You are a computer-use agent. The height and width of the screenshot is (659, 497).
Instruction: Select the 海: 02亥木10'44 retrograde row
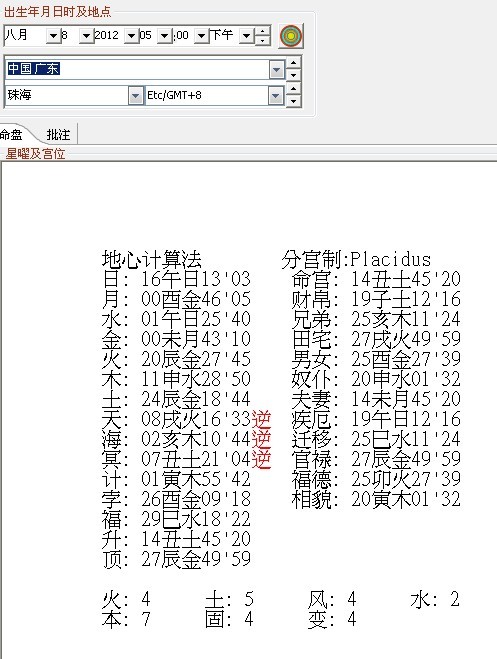pyautogui.click(x=187, y=439)
